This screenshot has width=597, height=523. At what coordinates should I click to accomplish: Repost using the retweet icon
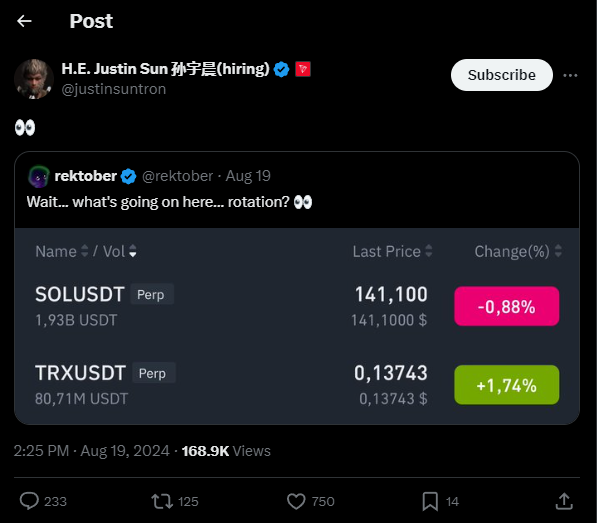[162, 501]
